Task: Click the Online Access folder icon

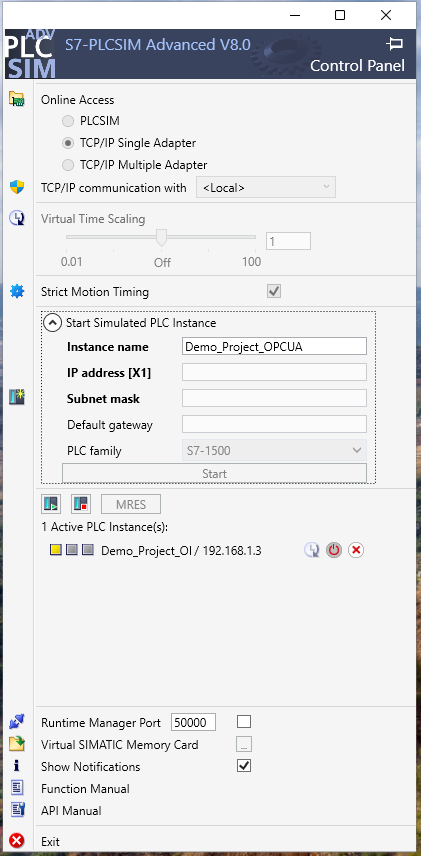Action: tap(17, 99)
